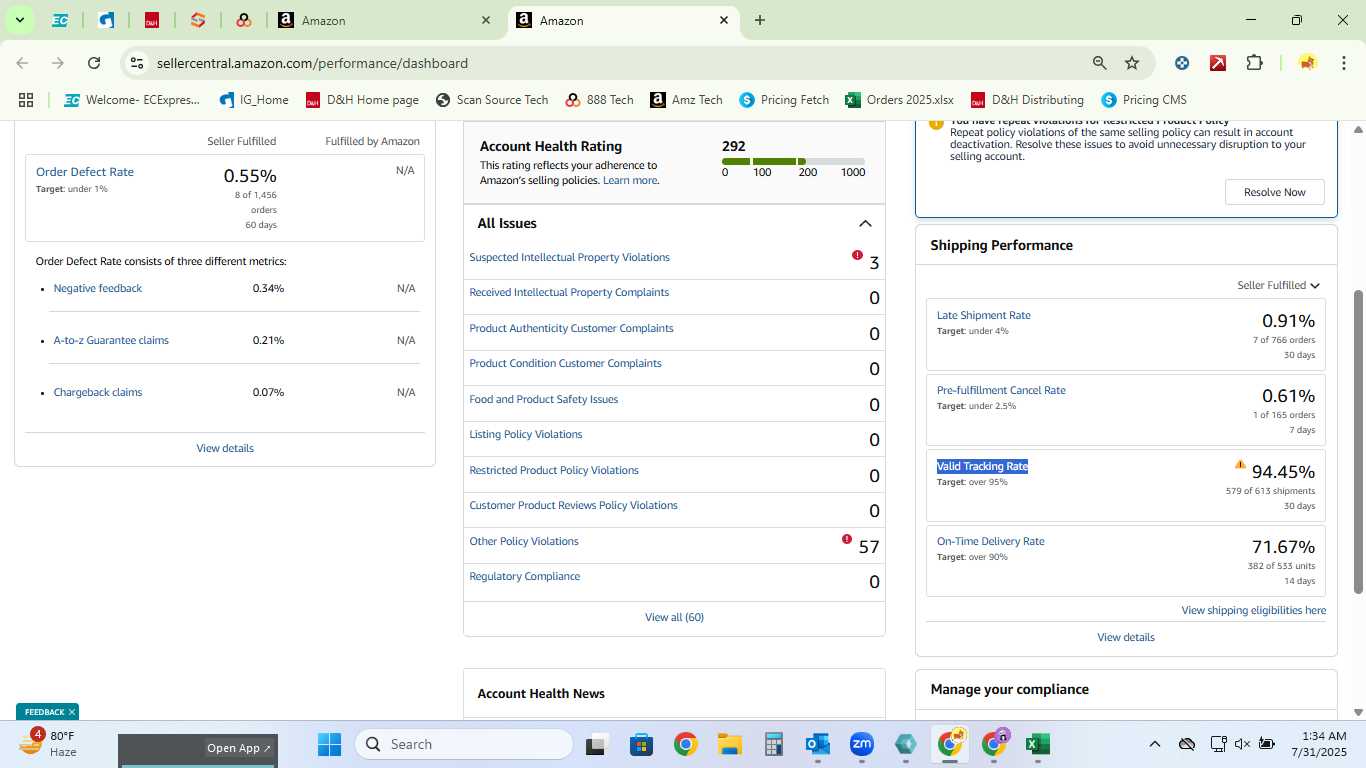The width and height of the screenshot is (1366, 768).
Task: Click warning triangle beside Valid Tracking Rate
Action: [x=1240, y=464]
